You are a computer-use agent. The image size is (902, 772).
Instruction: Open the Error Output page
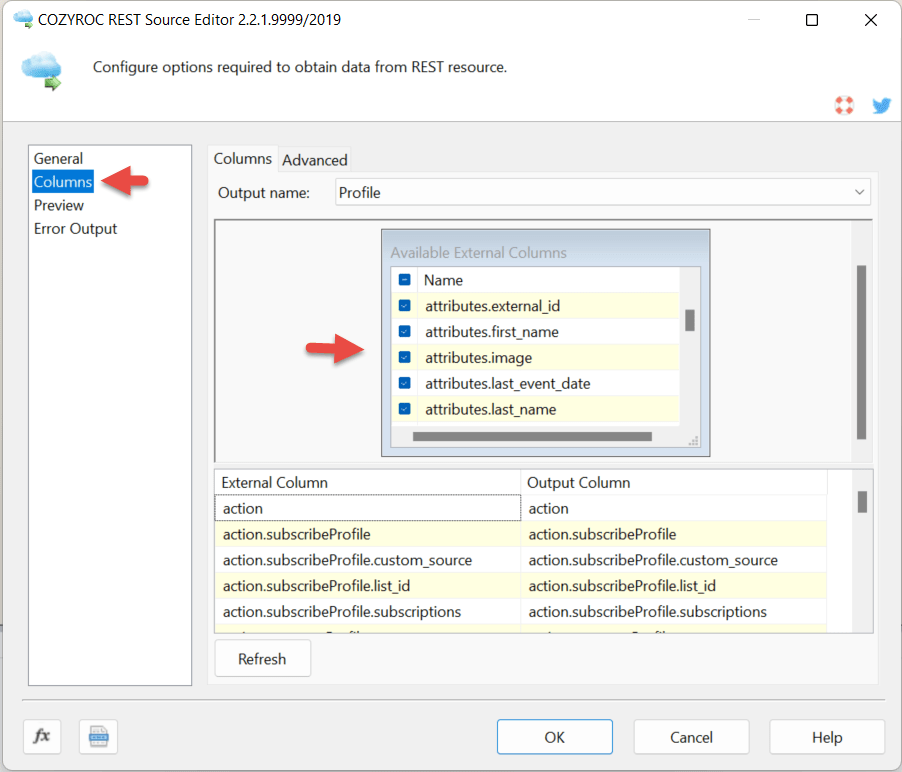pos(75,229)
